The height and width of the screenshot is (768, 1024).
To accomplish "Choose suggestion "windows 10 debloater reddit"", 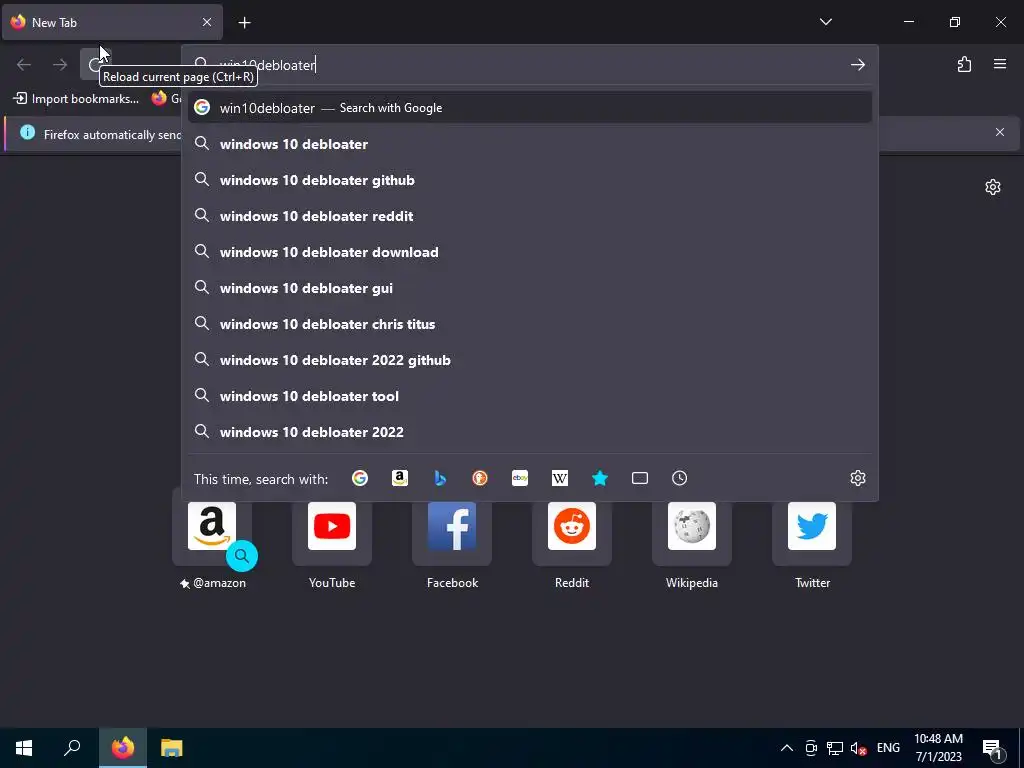I will click(530, 216).
